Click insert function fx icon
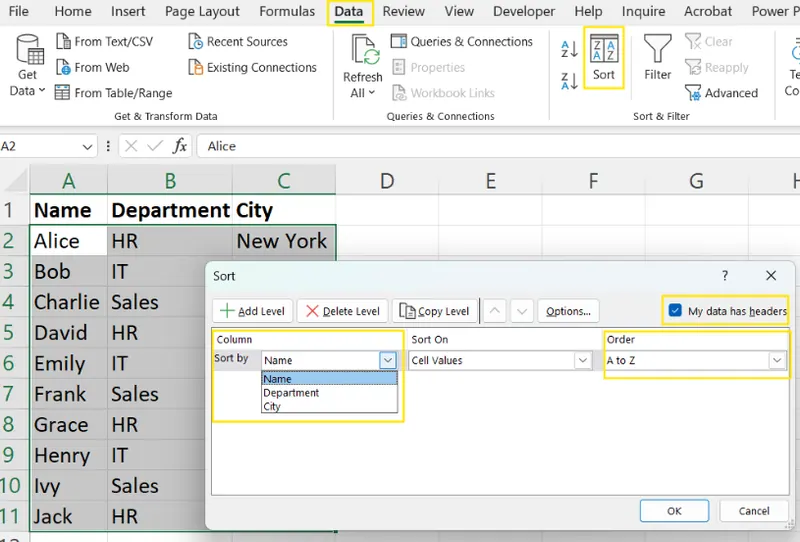 [180, 146]
